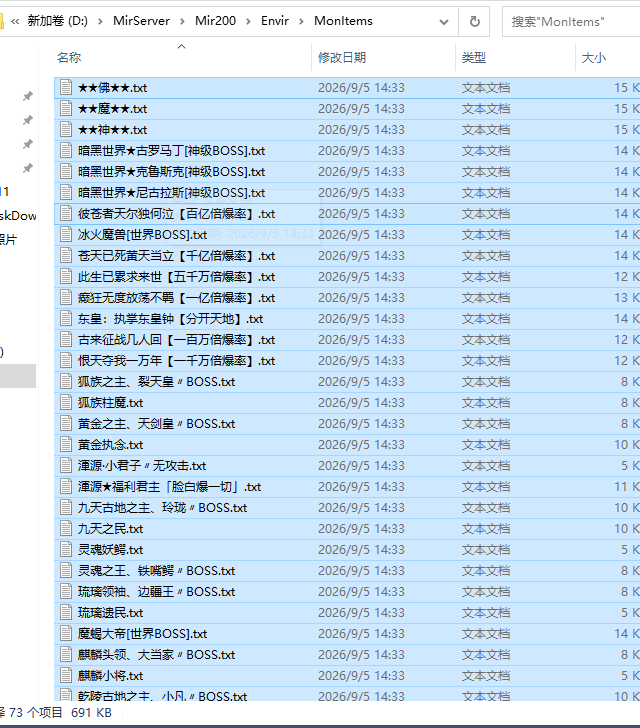Select file name 琉璃领袖、边疆王〃BOSS.txt
The height and width of the screenshot is (728, 640).
click(156, 592)
